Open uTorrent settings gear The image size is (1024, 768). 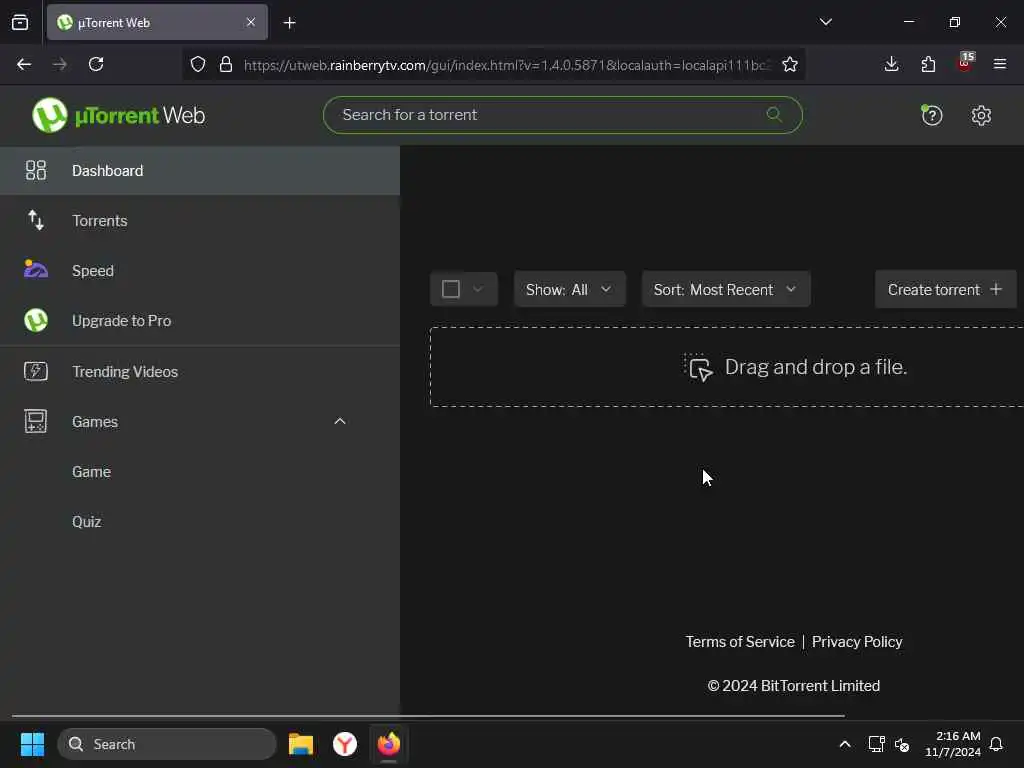pos(981,116)
